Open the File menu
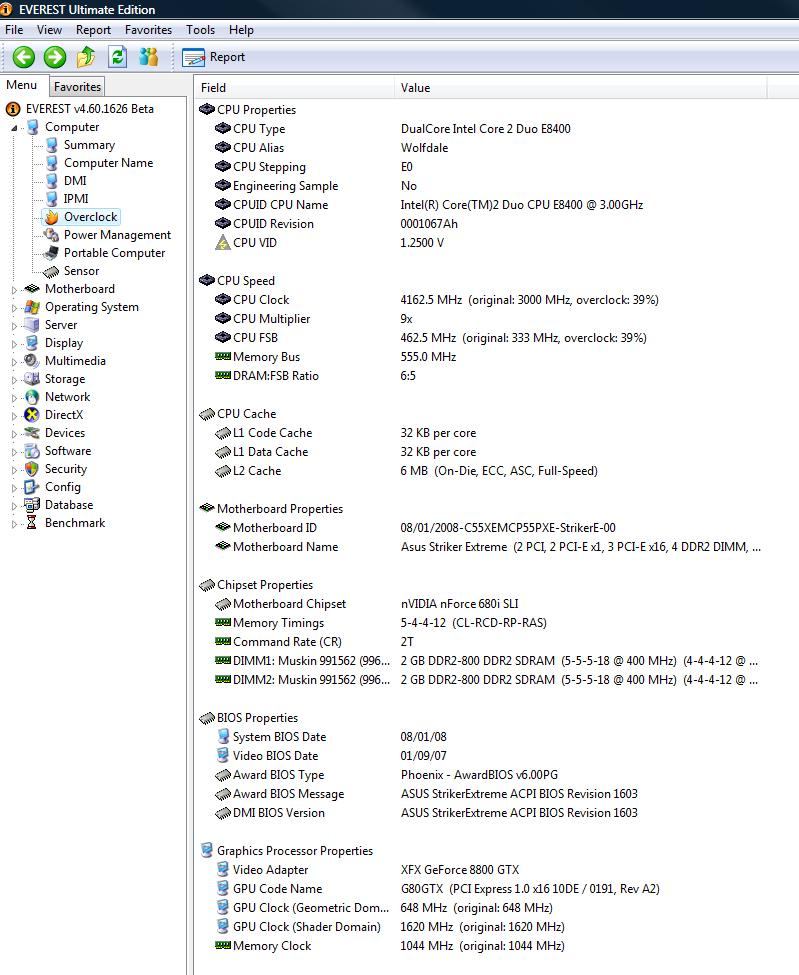 [14, 30]
